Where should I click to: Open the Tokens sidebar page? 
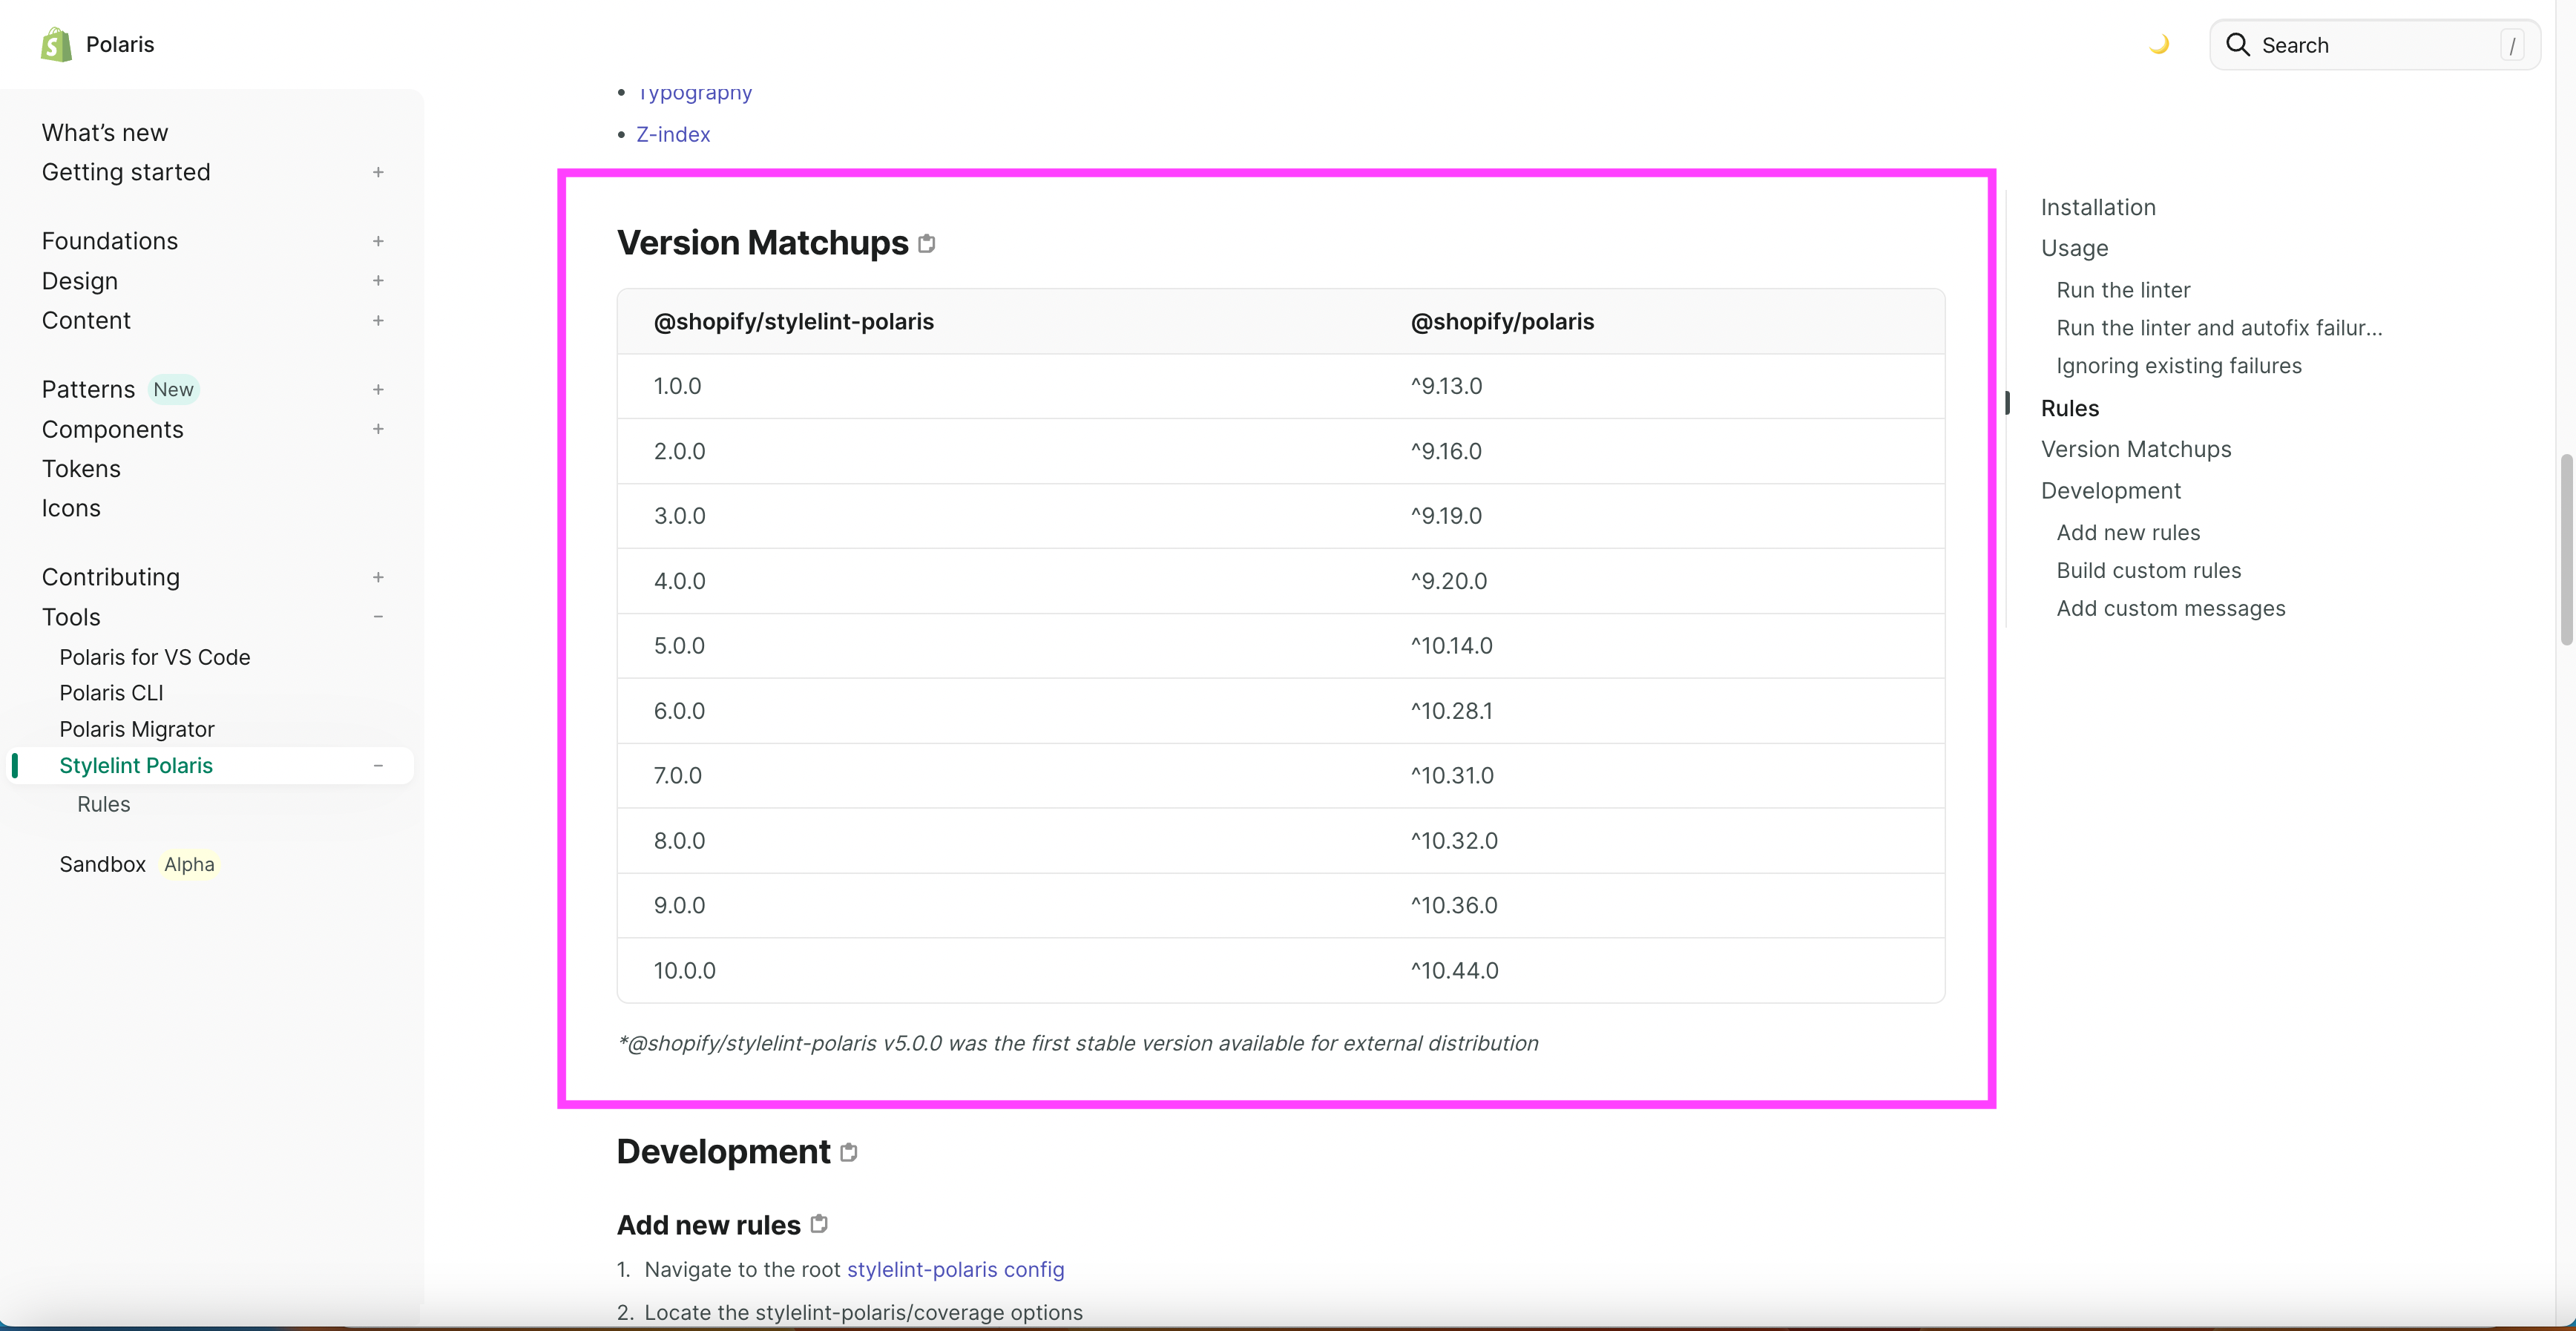click(81, 469)
